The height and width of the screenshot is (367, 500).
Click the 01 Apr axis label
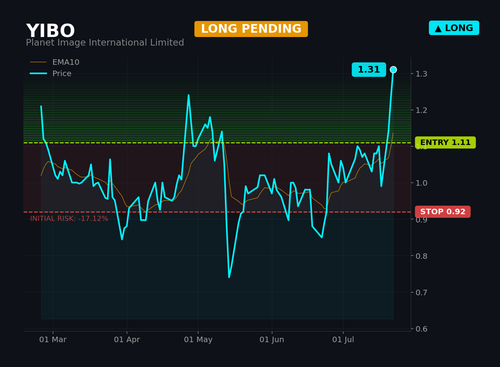coord(127,340)
